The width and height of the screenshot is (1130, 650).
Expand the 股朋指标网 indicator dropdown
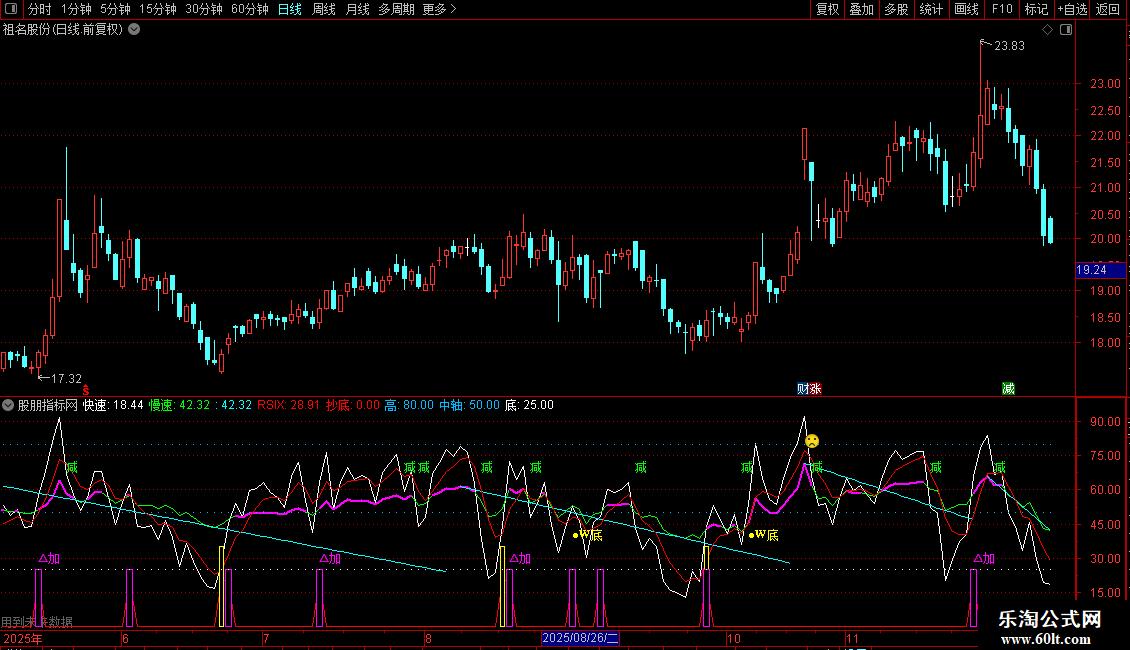8,405
